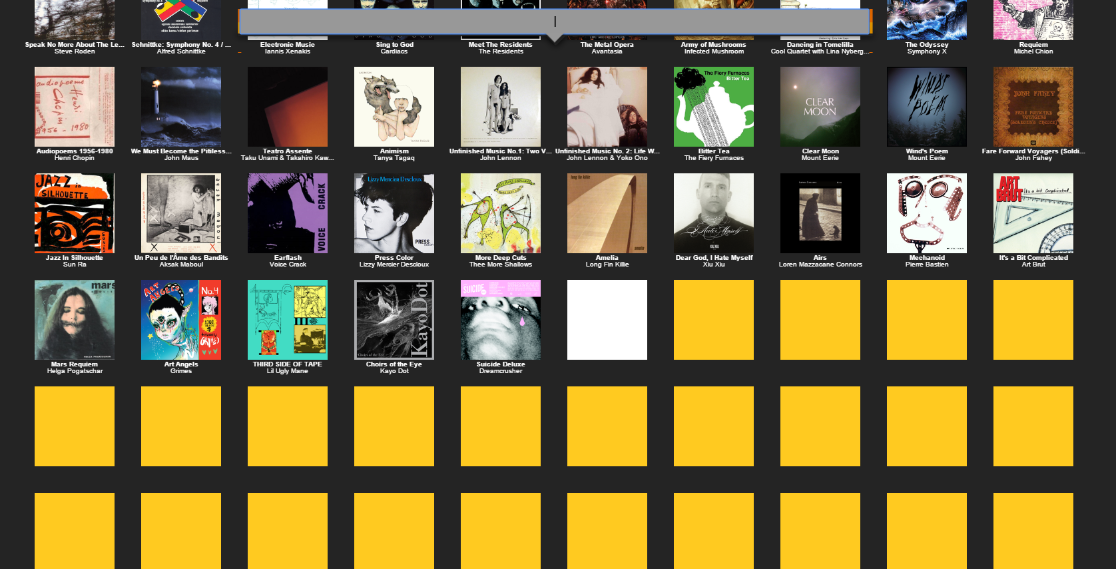Click the title 'Schnittke: Symphony No. 4 / ...'
Viewport: 1116px width, 569px height.
coord(181,44)
